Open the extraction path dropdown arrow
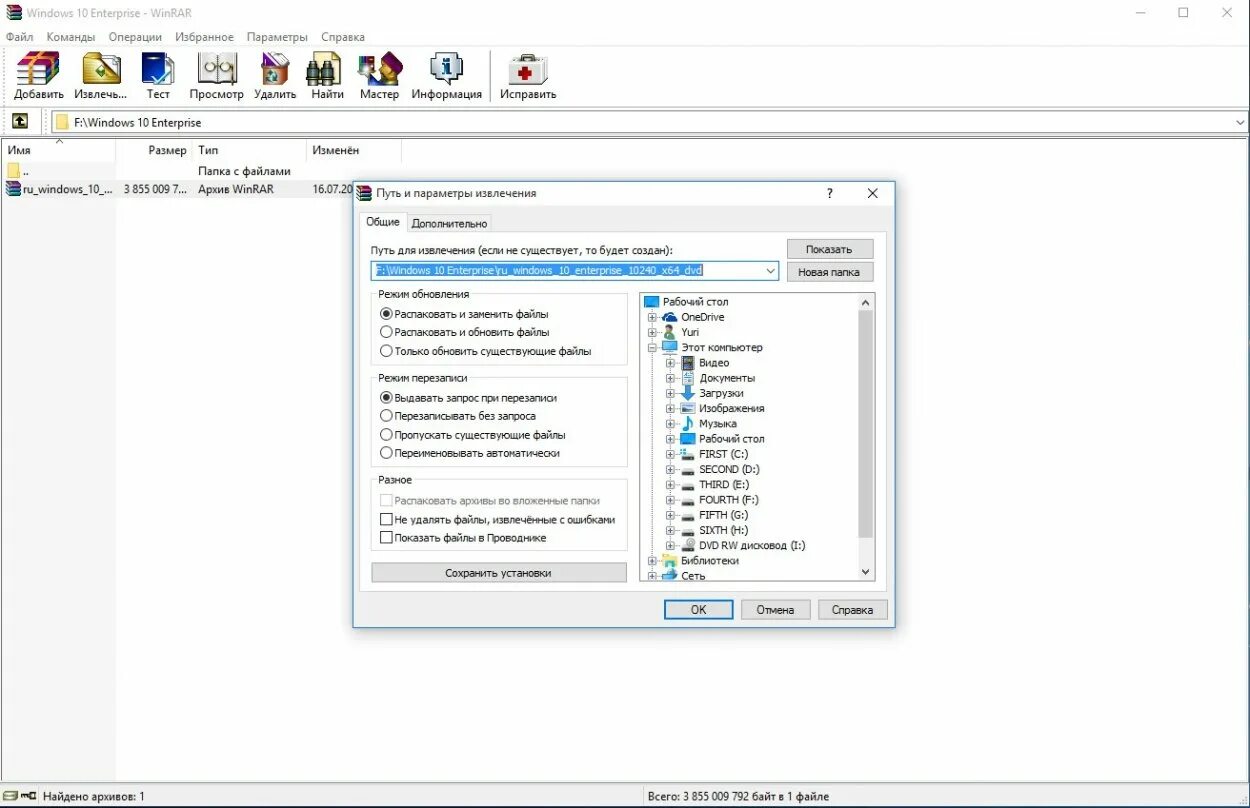Viewport: 1250px width, 808px height. pyautogui.click(x=770, y=271)
